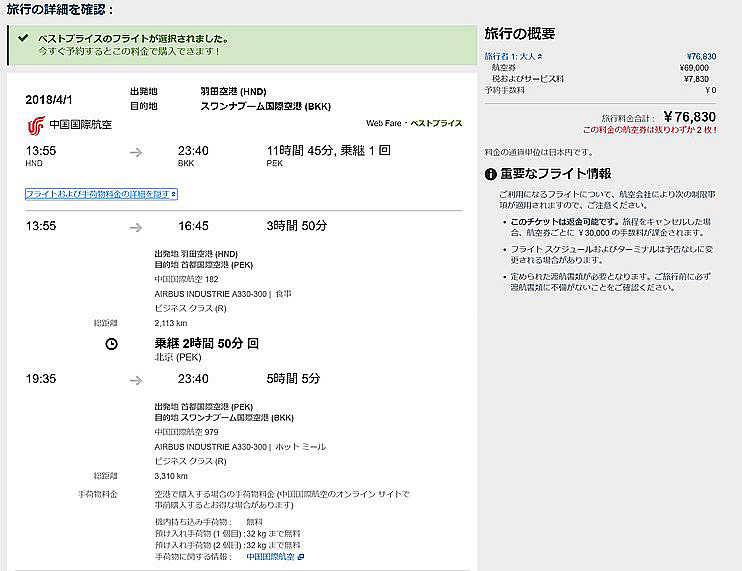Click the external link icon after the 中国国際航空 baggage link
Viewport: 742px width, 571px height.
[301, 557]
